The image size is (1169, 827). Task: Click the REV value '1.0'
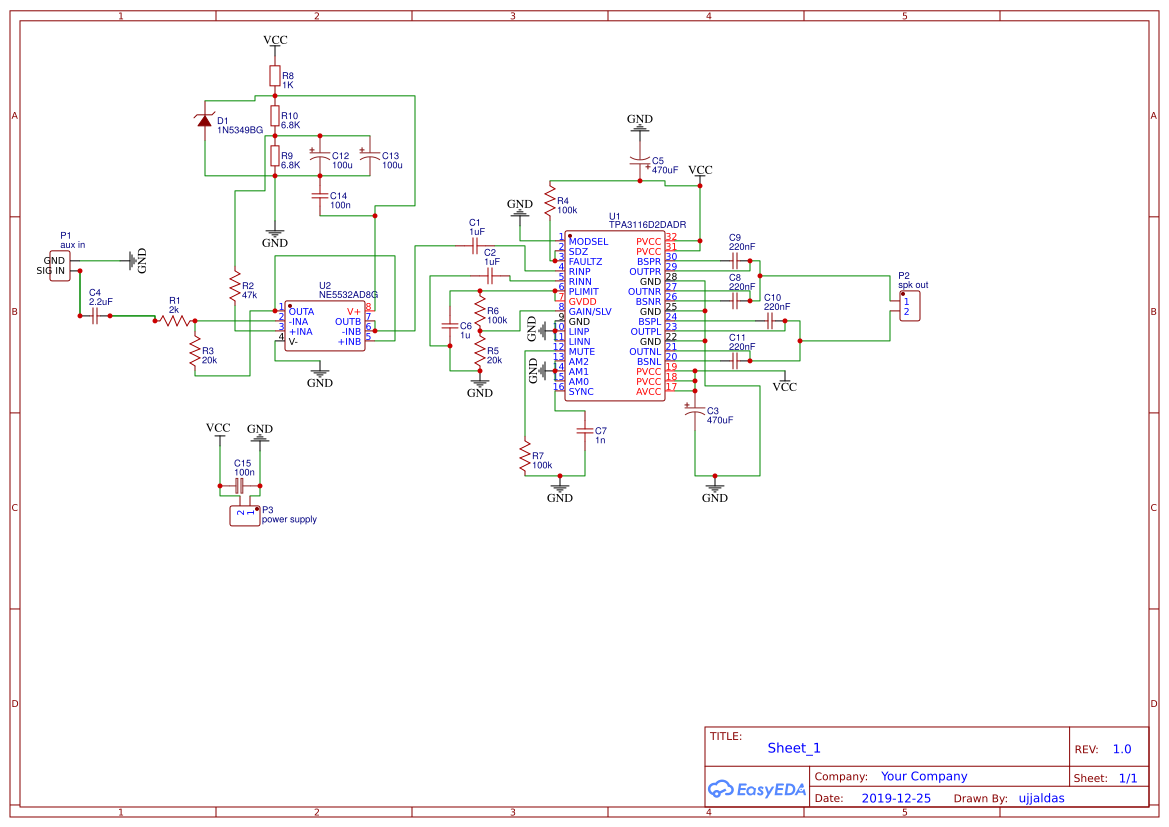(x=1122, y=749)
